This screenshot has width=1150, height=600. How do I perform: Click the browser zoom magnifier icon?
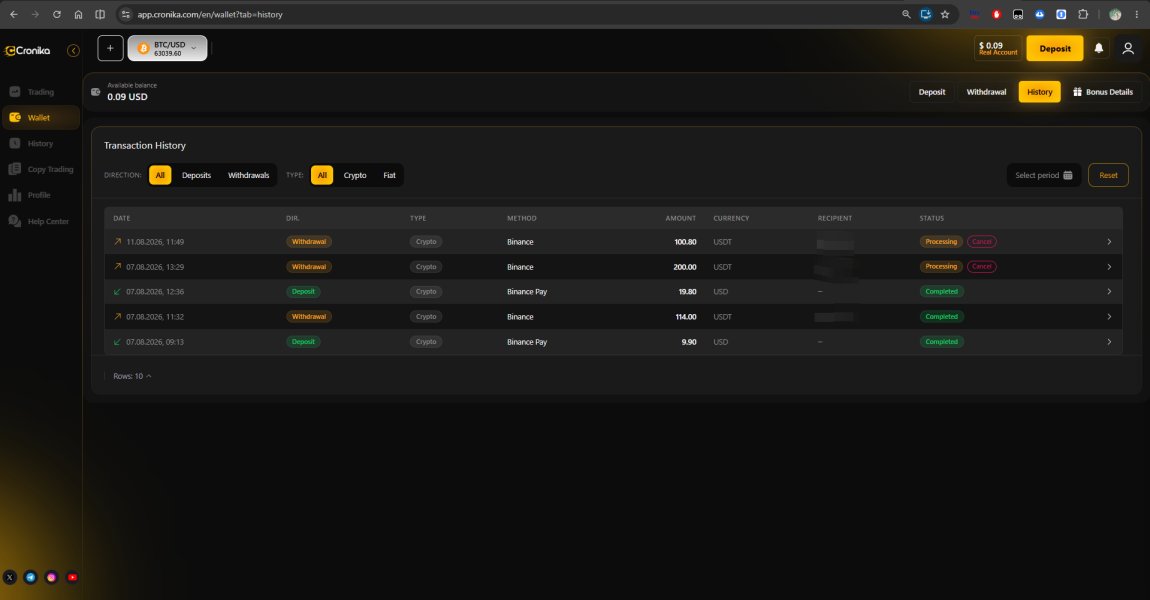[x=906, y=14]
